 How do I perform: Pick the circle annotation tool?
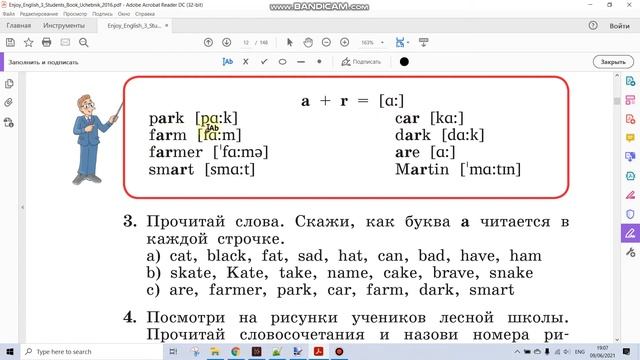tap(282, 62)
